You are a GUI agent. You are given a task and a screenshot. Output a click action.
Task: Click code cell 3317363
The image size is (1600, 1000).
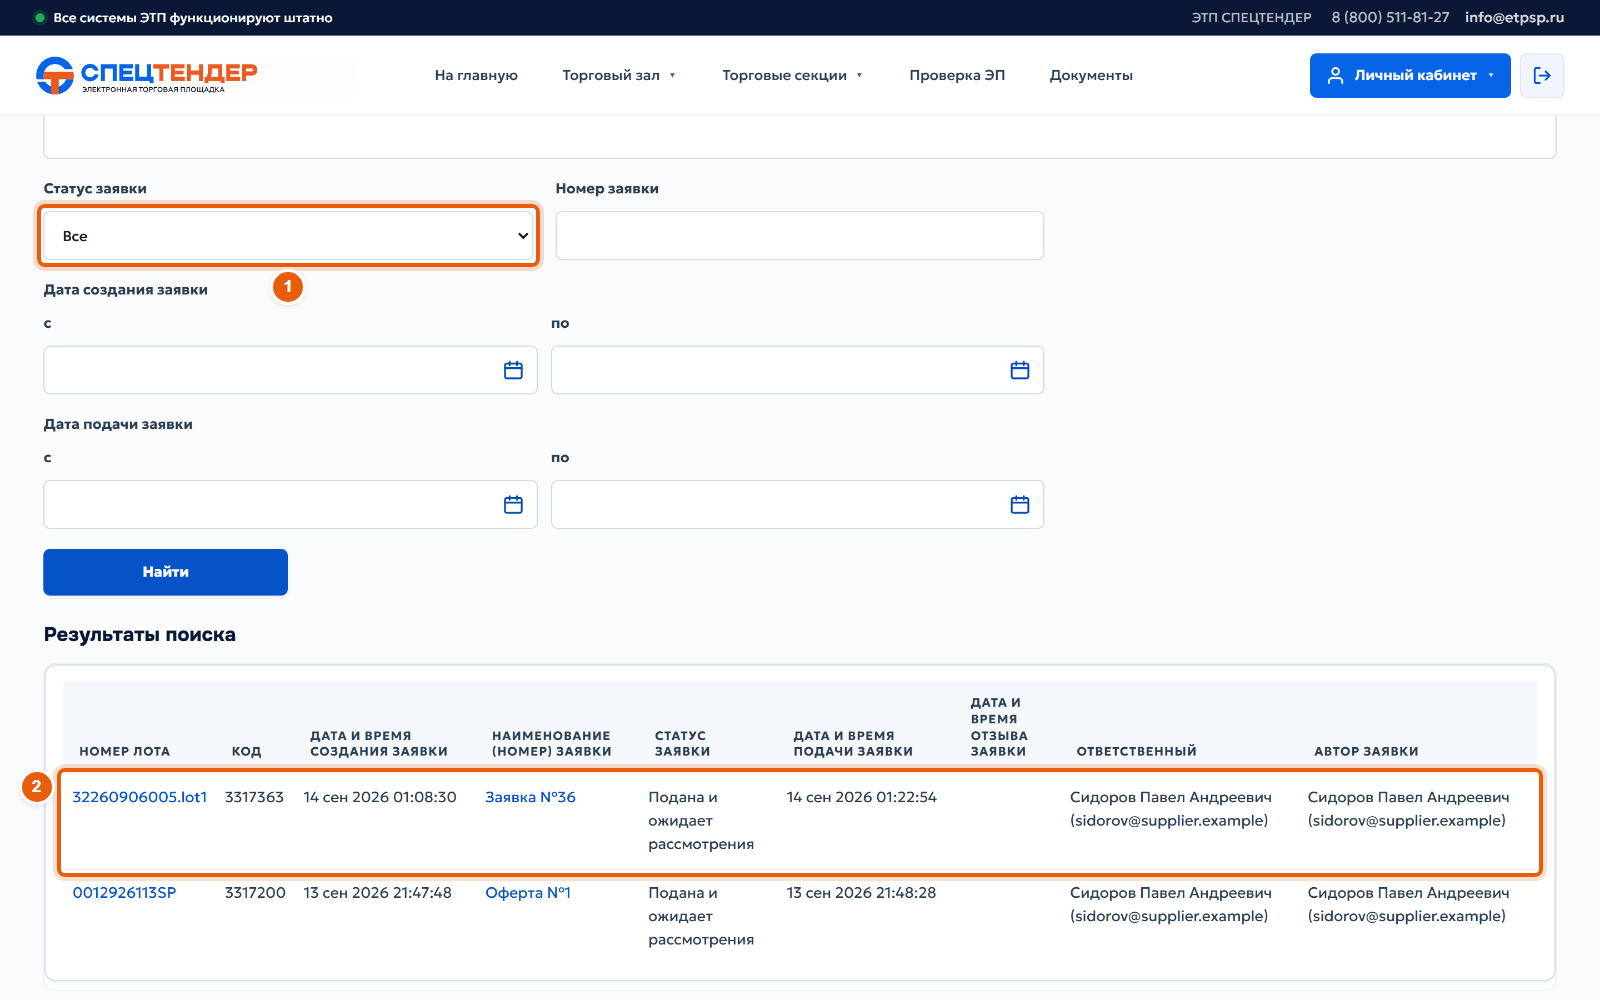tap(254, 797)
